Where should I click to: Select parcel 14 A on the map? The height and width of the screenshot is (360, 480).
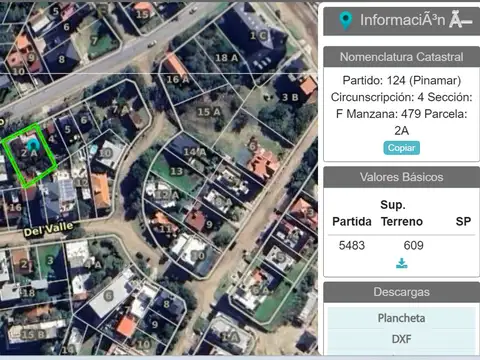pyautogui.click(x=195, y=152)
